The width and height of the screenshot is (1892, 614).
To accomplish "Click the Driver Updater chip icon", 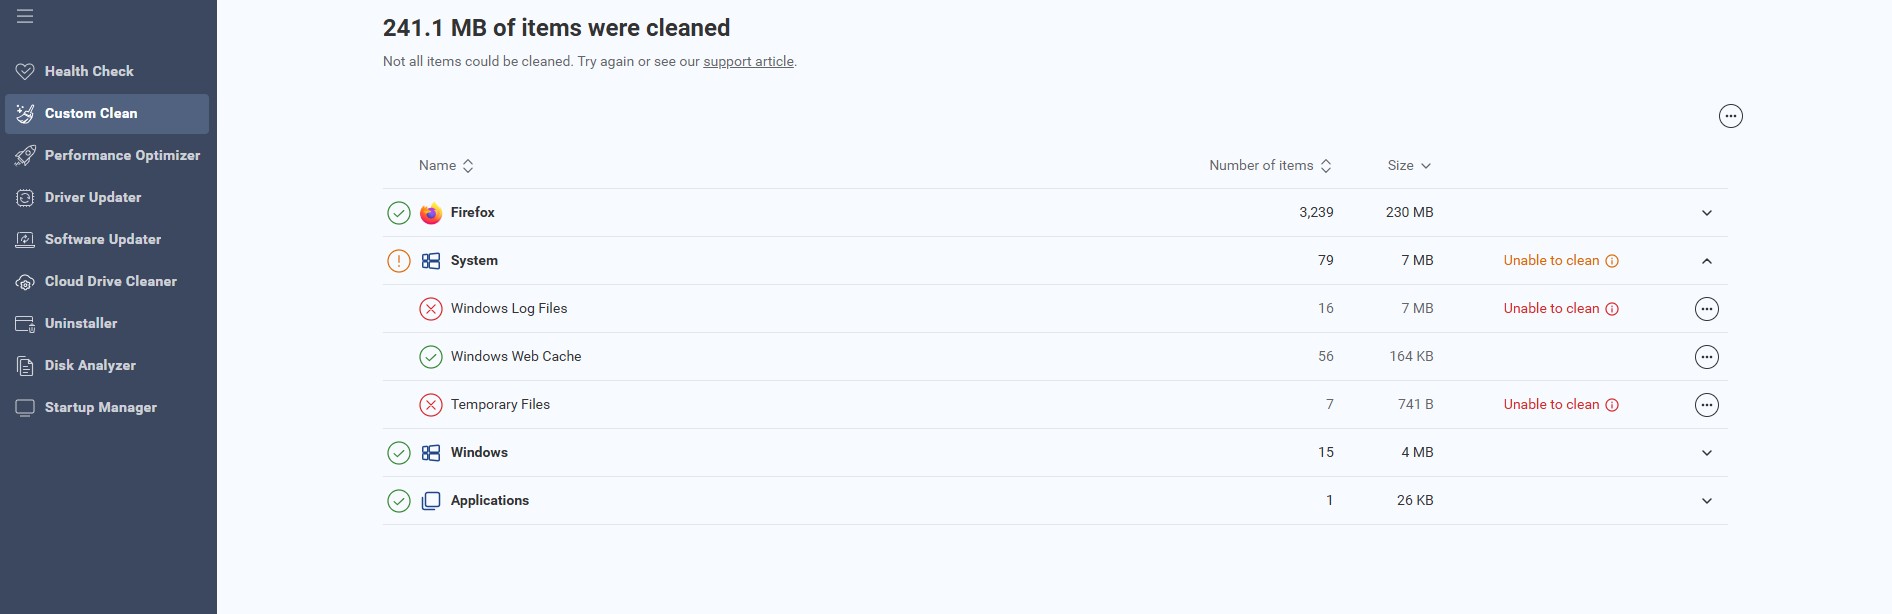I will (x=25, y=197).
